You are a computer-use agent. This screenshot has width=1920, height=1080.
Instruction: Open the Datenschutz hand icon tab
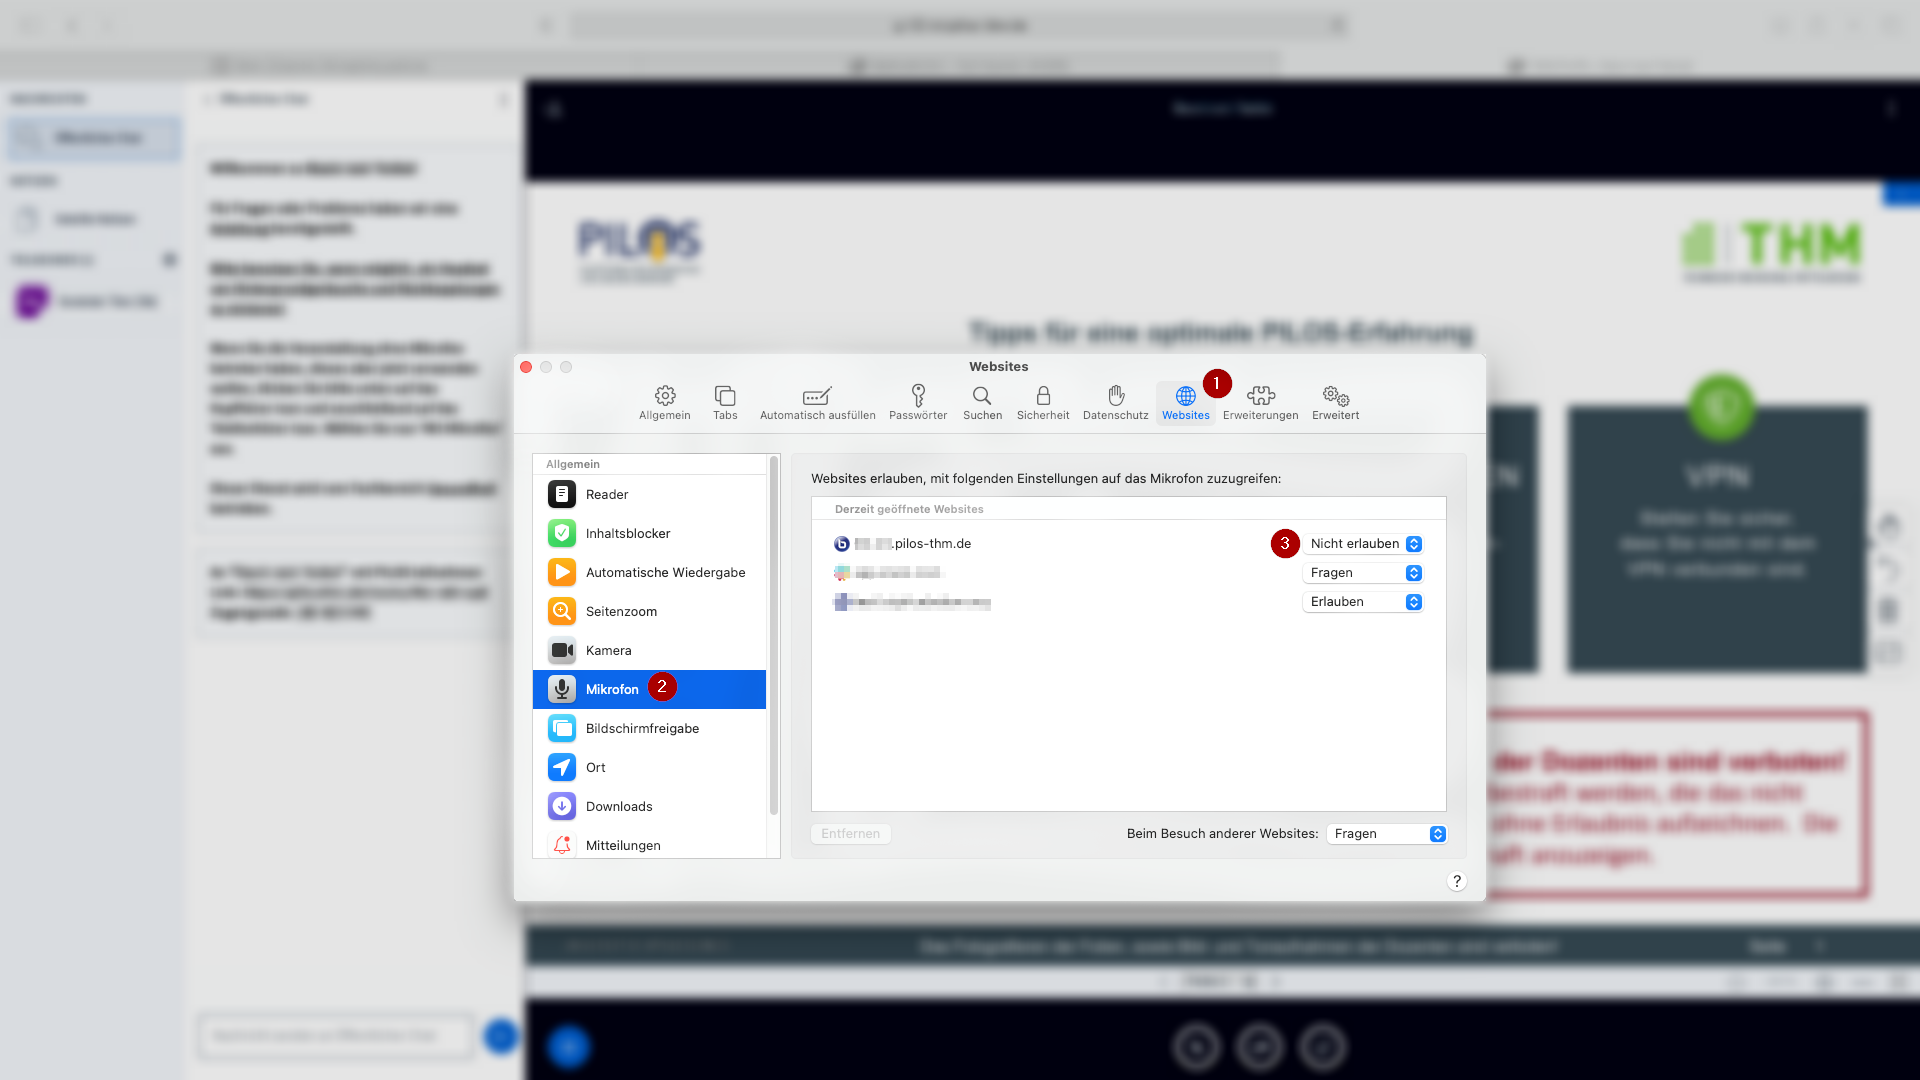[1116, 403]
